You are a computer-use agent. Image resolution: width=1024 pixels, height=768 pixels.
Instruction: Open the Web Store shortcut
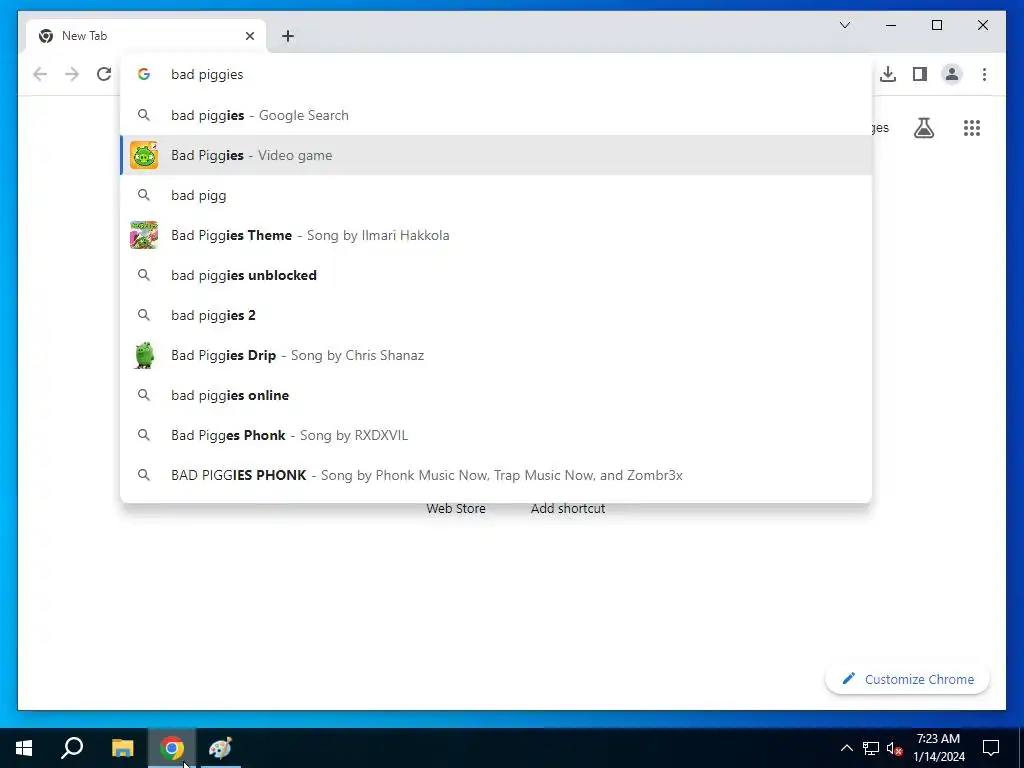coord(456,509)
